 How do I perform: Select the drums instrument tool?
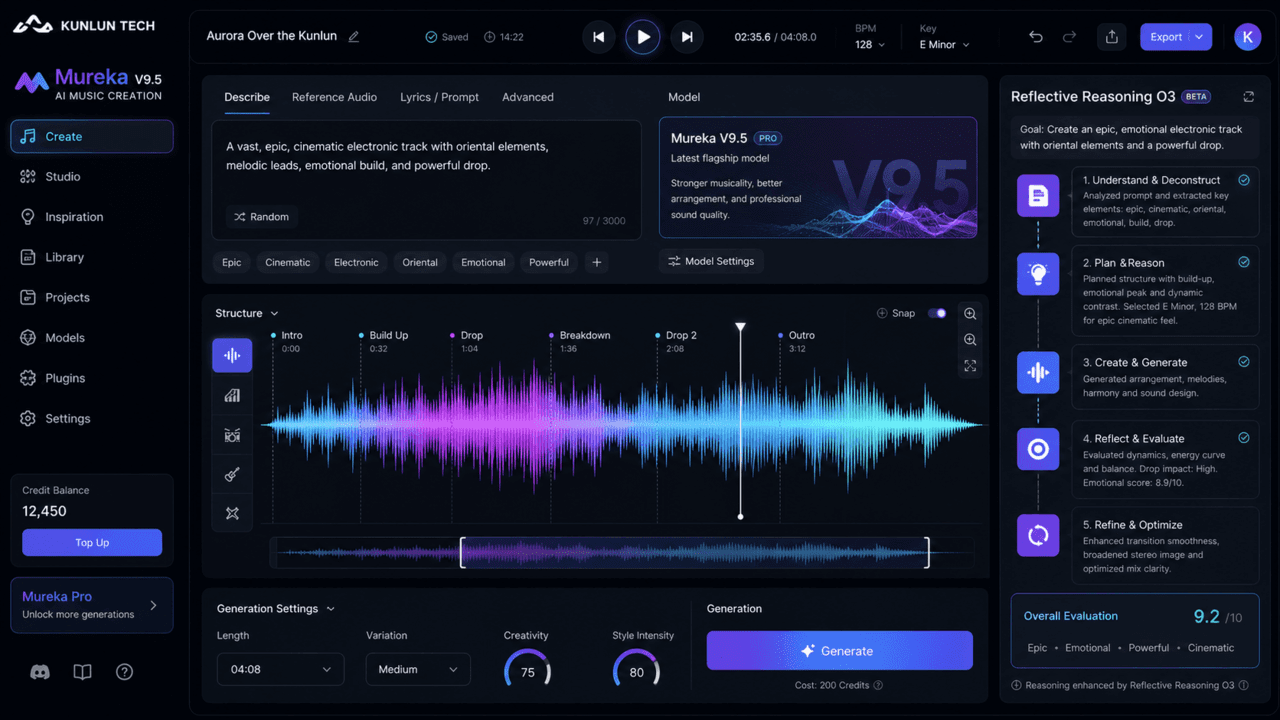(x=232, y=434)
